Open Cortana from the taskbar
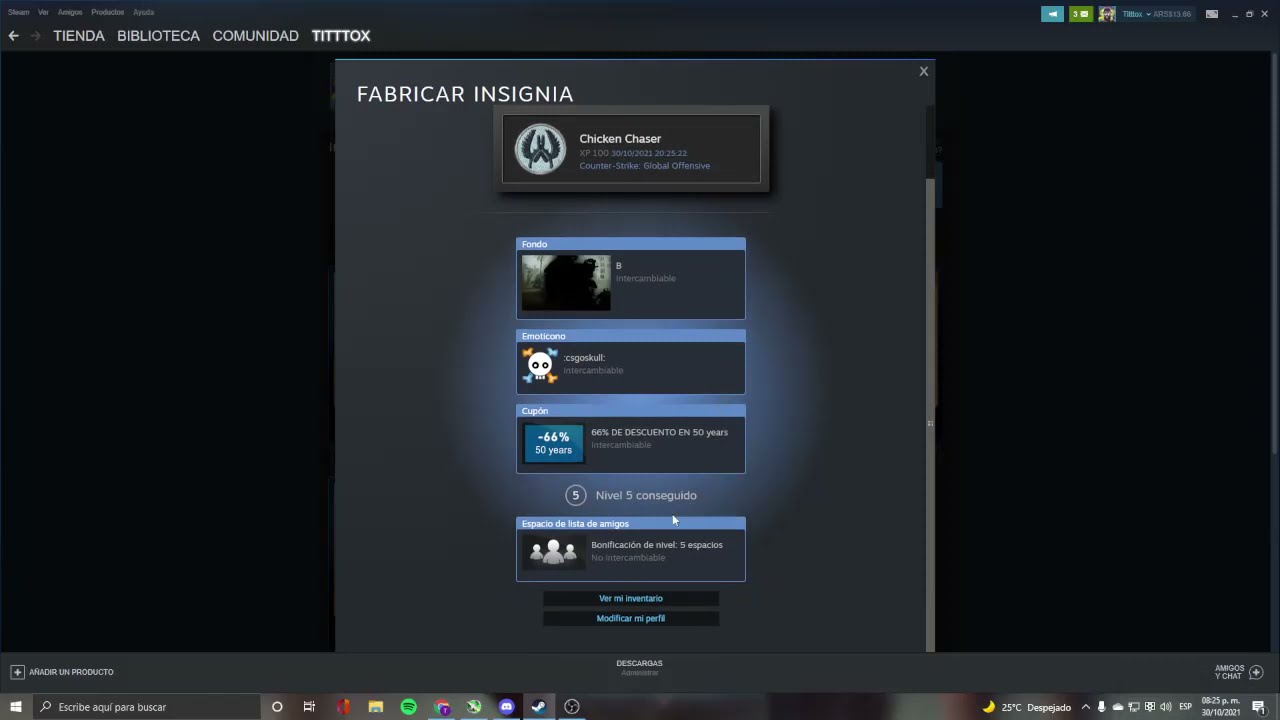Image resolution: width=1280 pixels, height=720 pixels. (277, 707)
